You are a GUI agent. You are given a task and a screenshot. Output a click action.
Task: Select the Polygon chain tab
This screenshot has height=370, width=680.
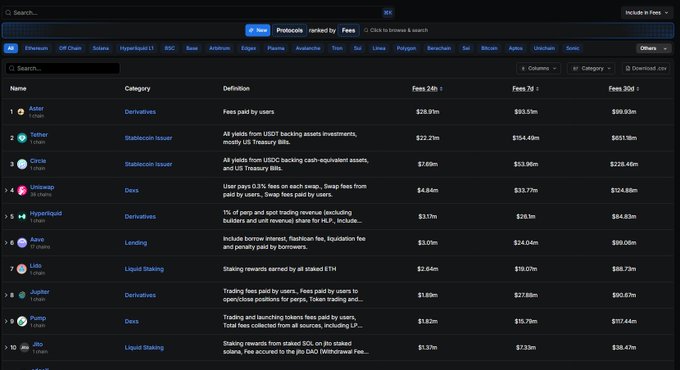click(406, 48)
